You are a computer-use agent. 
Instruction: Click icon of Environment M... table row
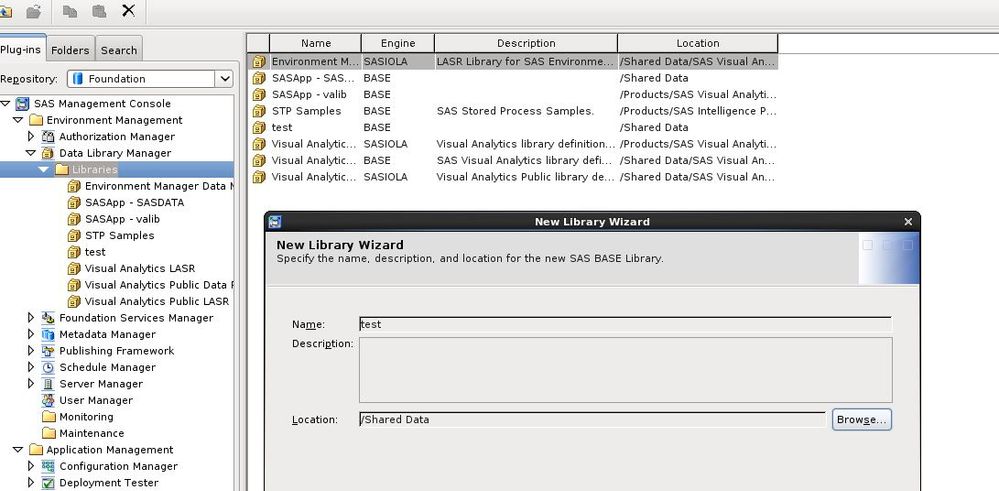click(258, 62)
